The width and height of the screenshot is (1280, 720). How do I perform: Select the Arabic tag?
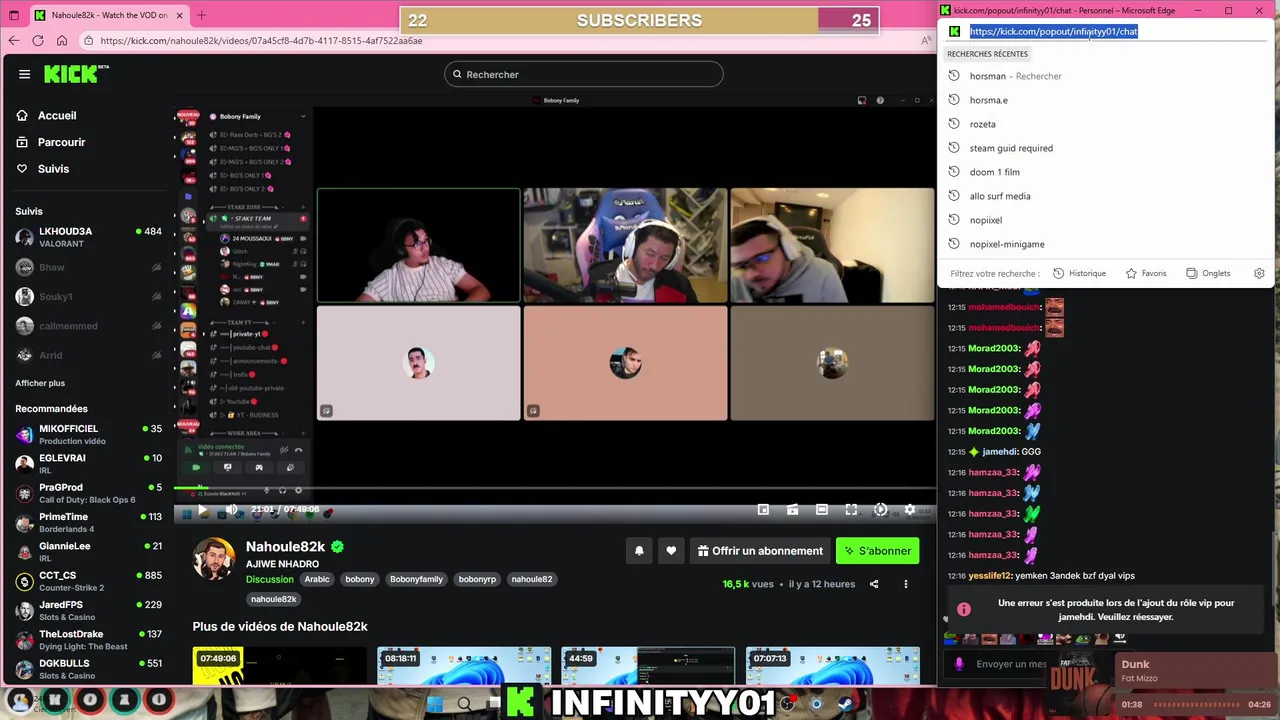click(317, 579)
